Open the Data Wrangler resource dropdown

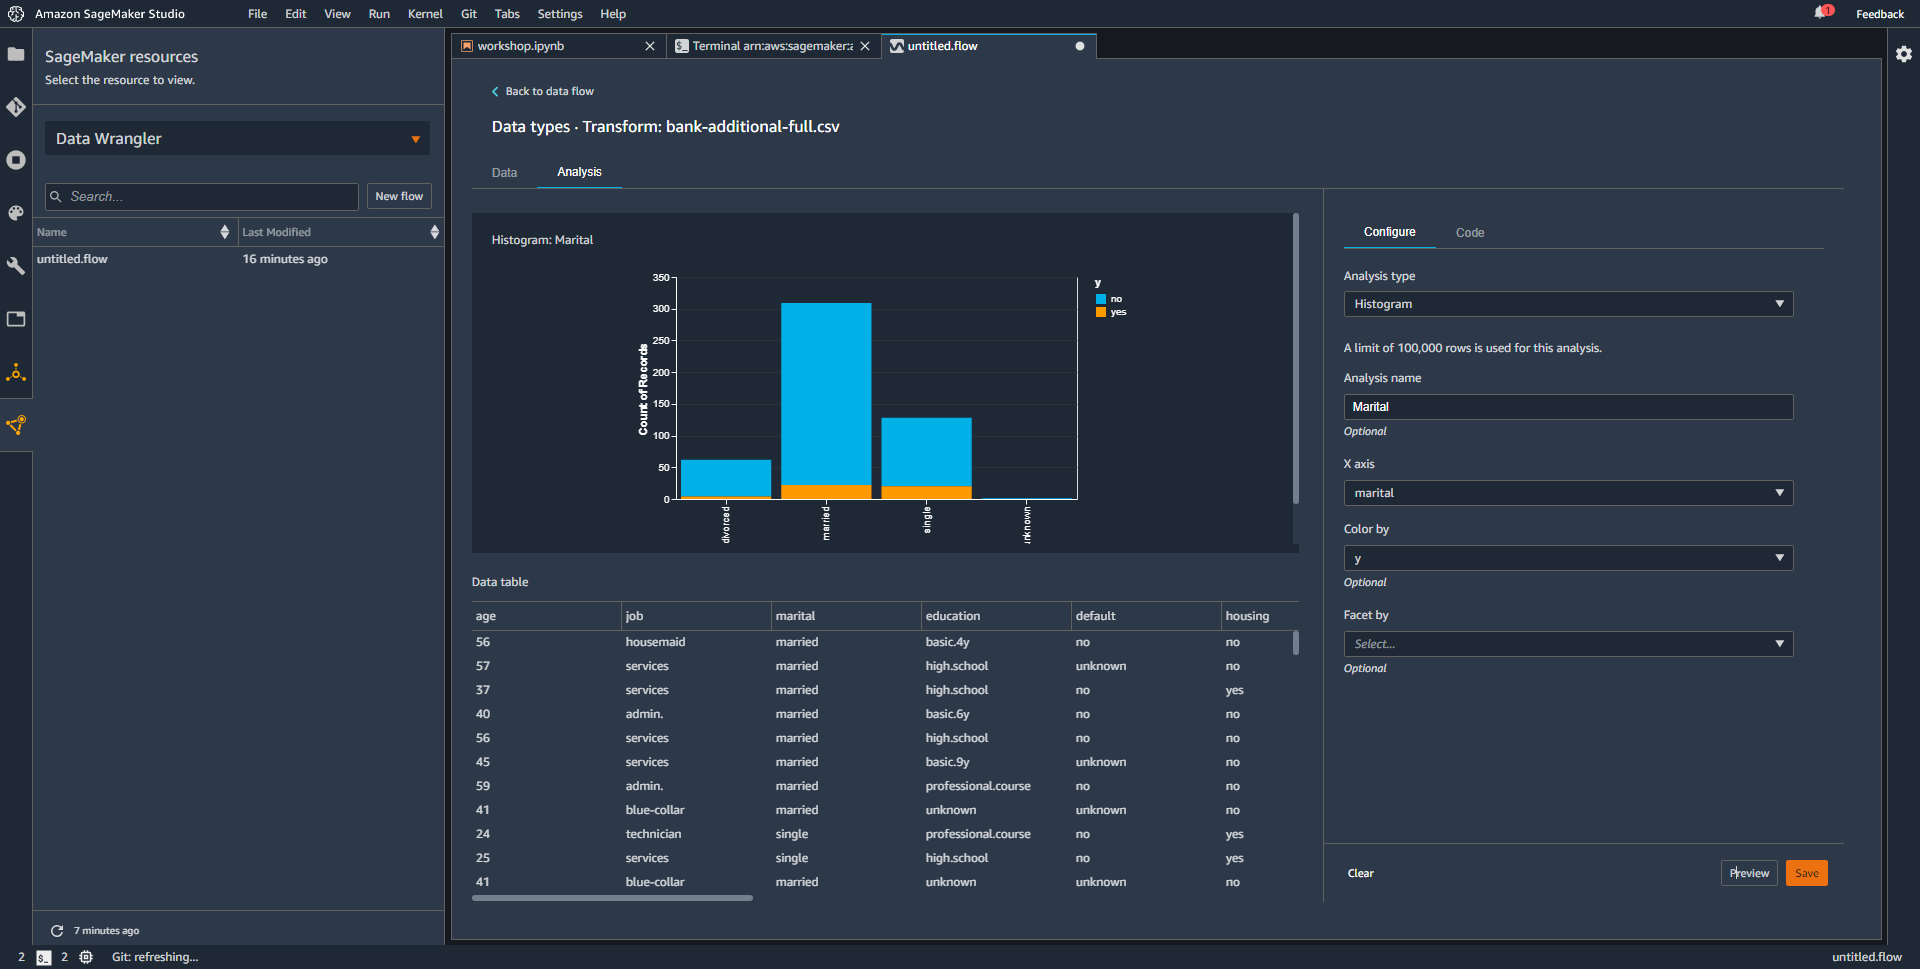[237, 139]
